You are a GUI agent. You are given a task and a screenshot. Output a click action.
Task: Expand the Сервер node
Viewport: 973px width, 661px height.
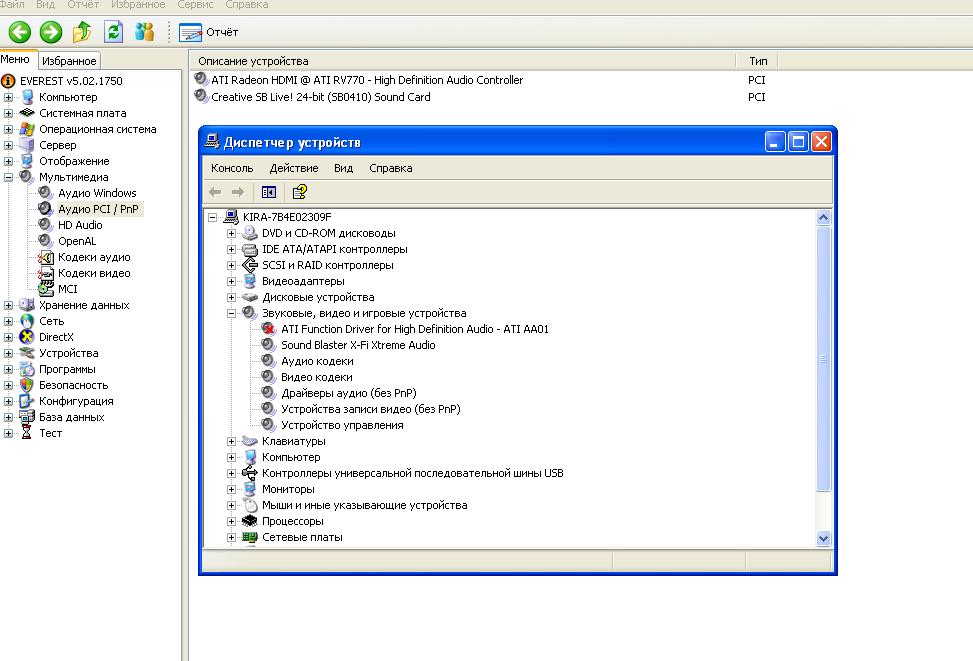click(8, 145)
